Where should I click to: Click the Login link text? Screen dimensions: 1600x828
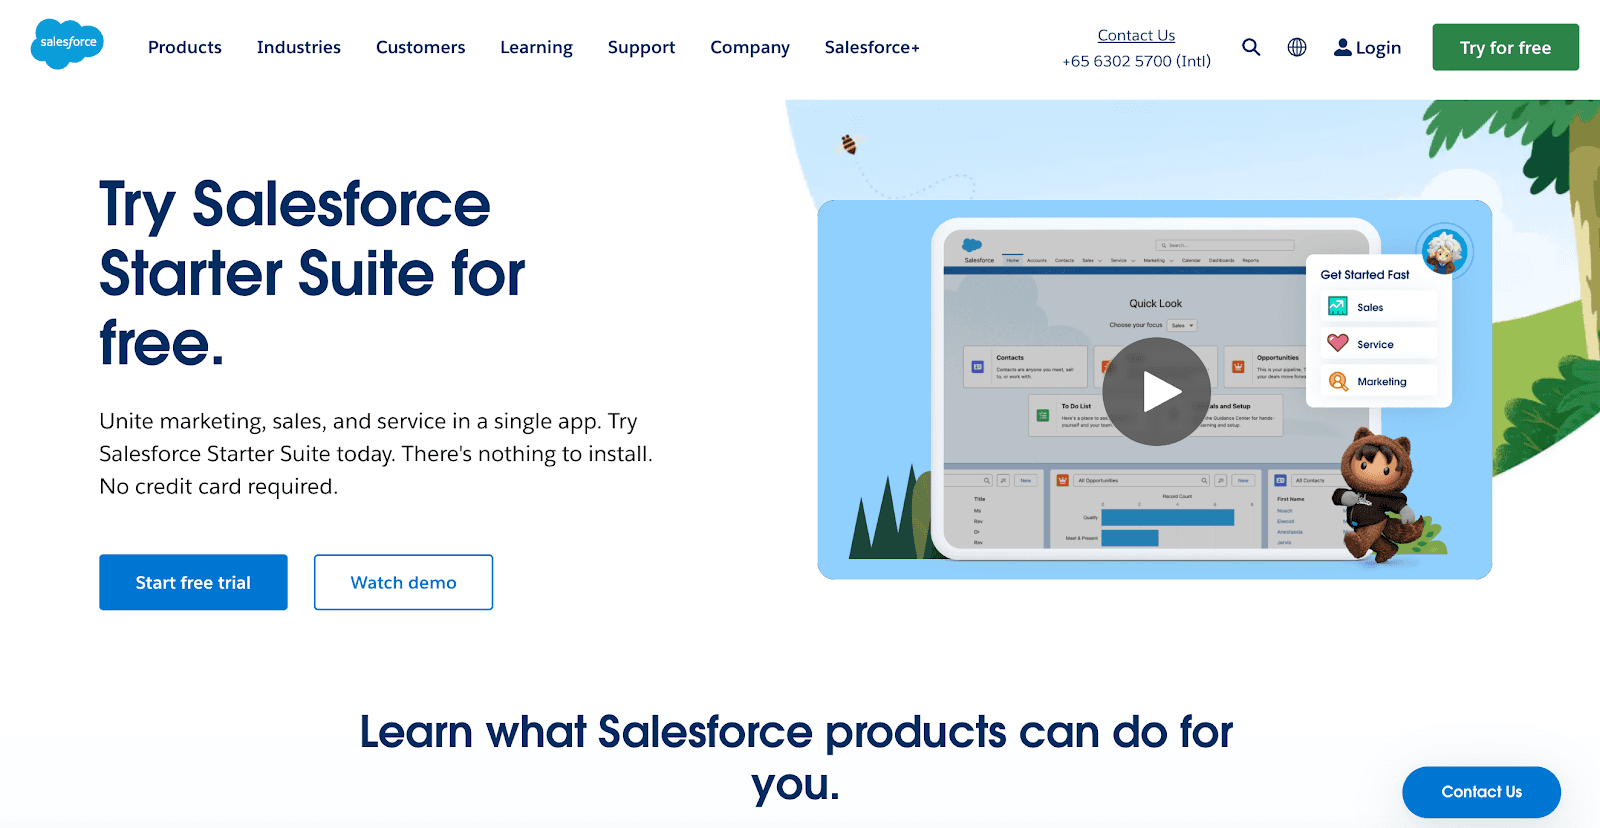(x=1379, y=48)
